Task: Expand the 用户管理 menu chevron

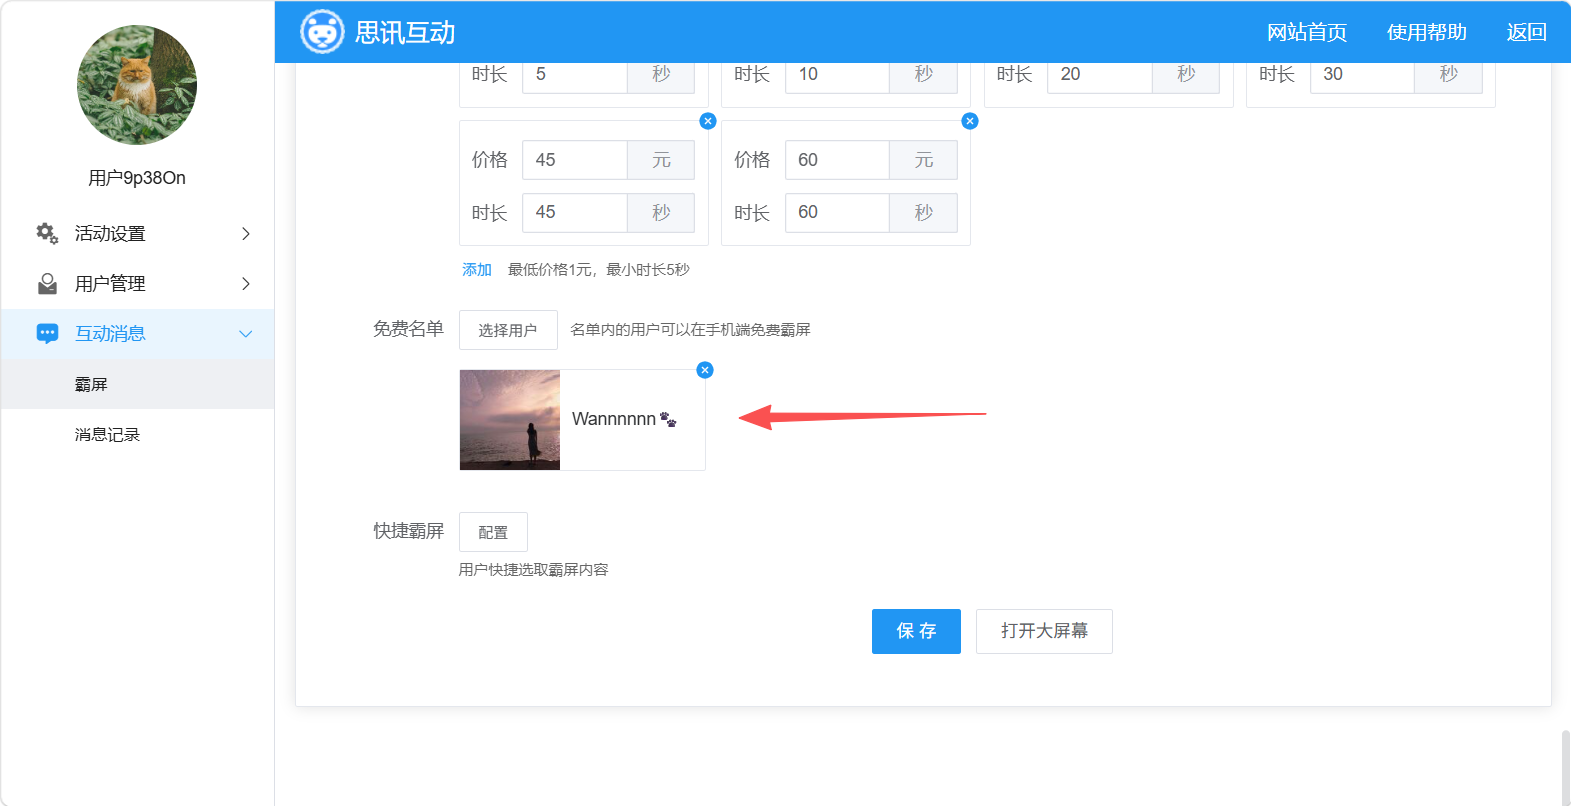Action: 246,284
